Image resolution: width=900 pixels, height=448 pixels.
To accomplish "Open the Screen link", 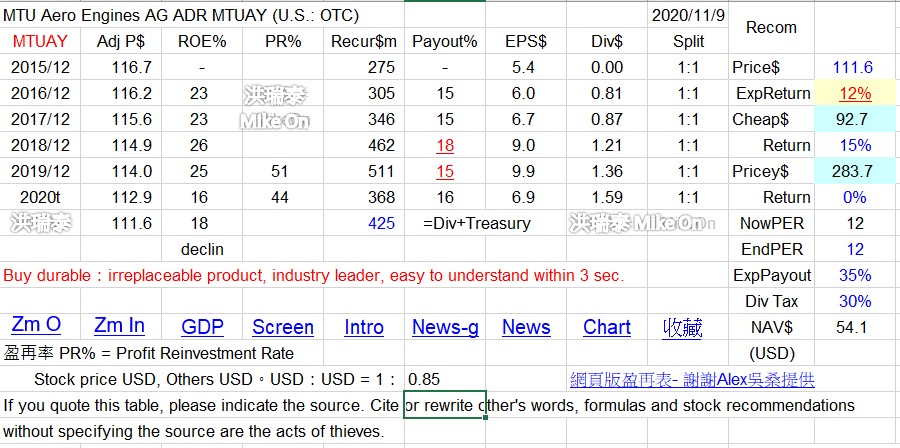I will pyautogui.click(x=283, y=327).
